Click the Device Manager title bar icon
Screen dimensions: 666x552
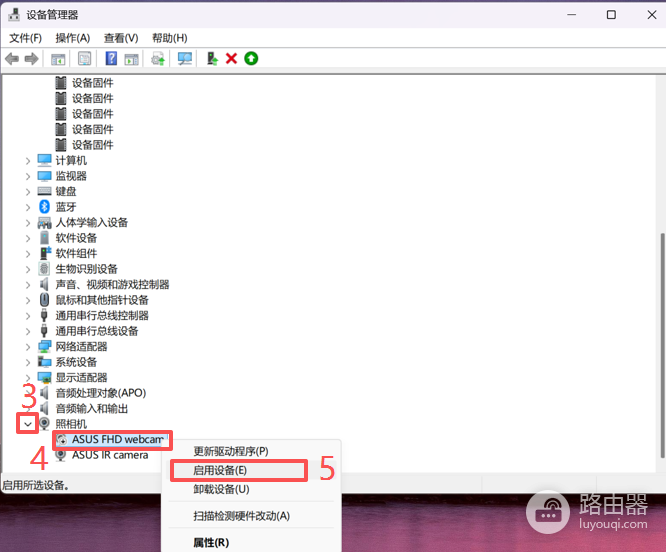pyautogui.click(x=14, y=14)
